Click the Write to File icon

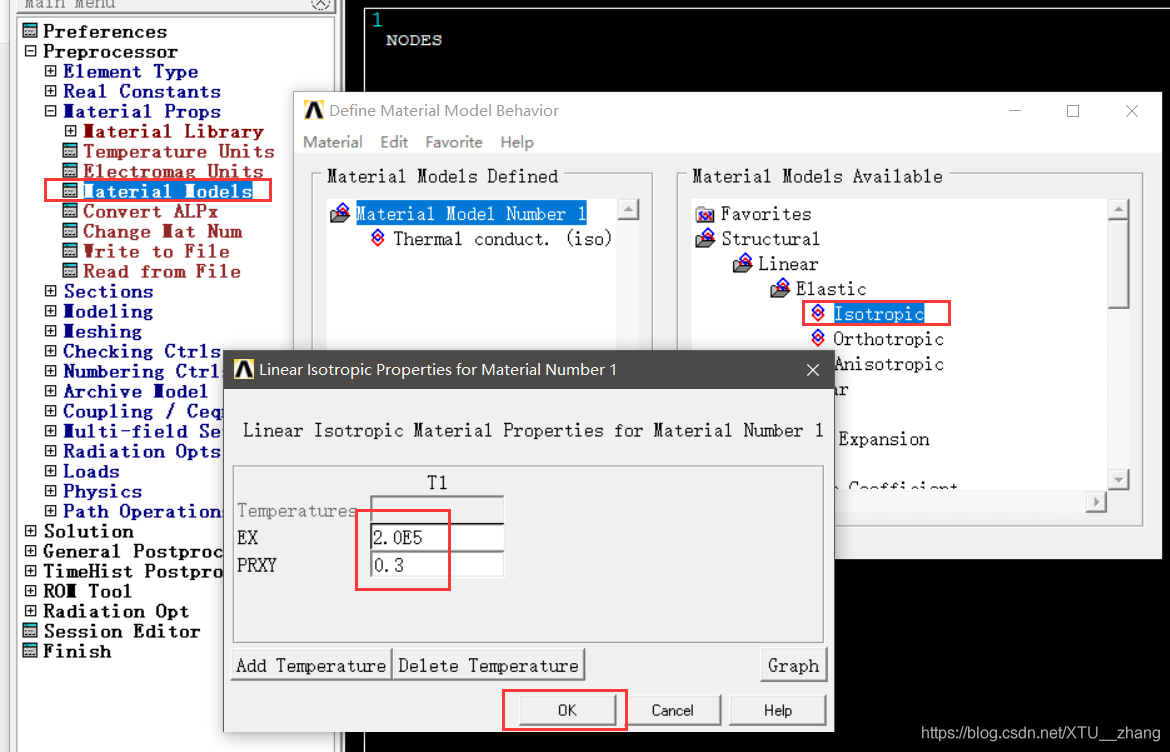pyautogui.click(x=70, y=251)
